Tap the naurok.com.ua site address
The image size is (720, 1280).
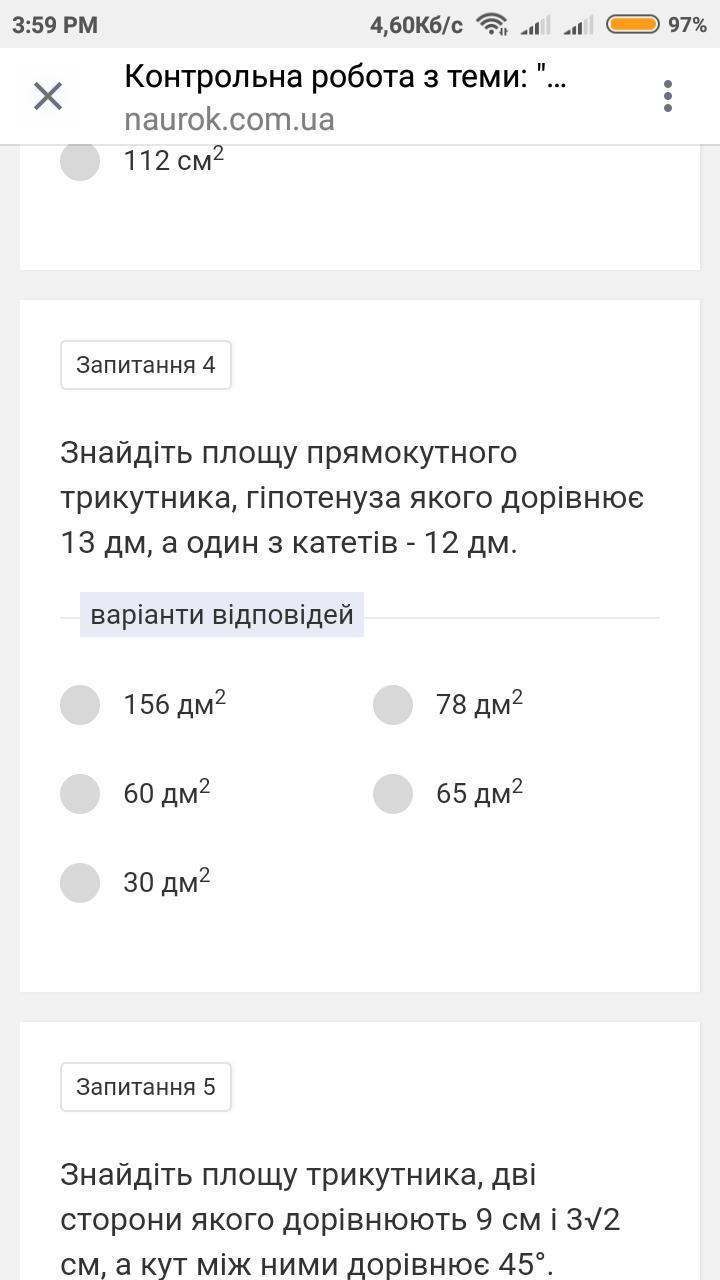click(229, 120)
